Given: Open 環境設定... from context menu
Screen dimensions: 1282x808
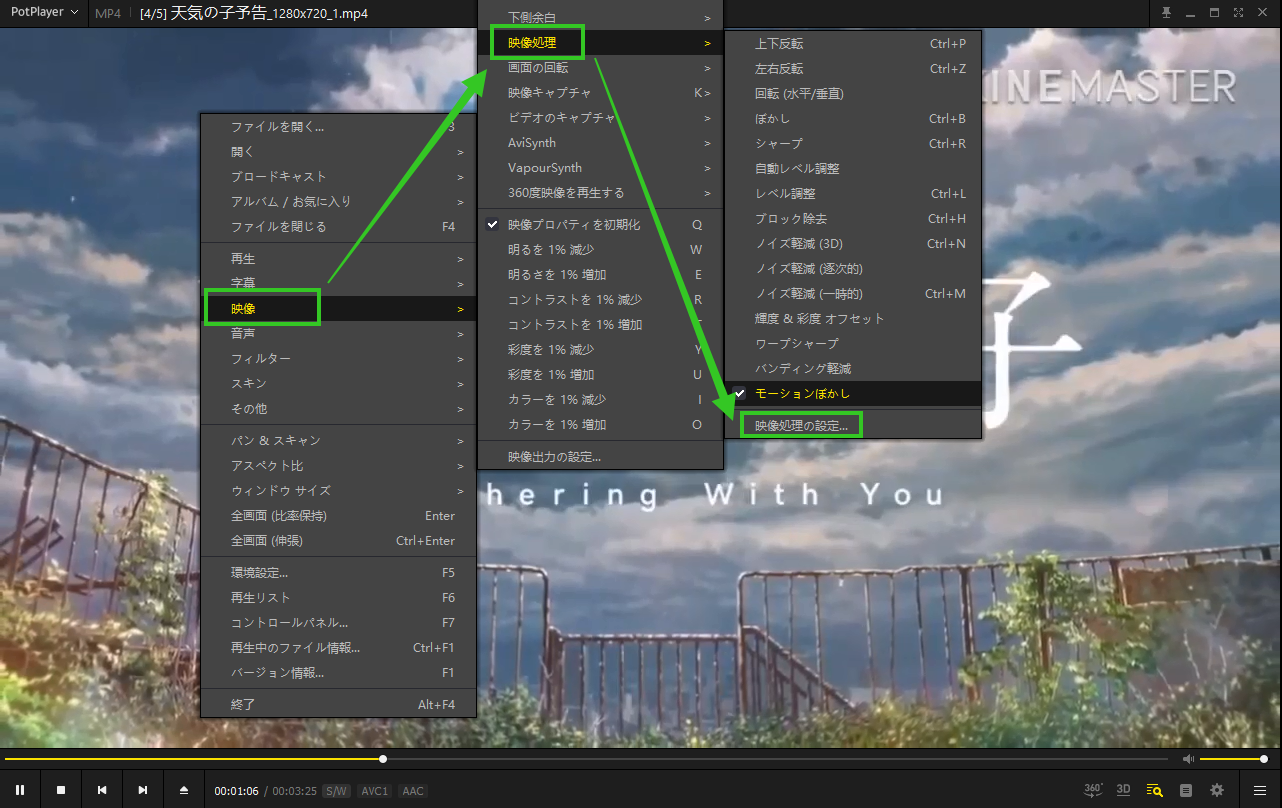Looking at the screenshot, I should point(338,573).
